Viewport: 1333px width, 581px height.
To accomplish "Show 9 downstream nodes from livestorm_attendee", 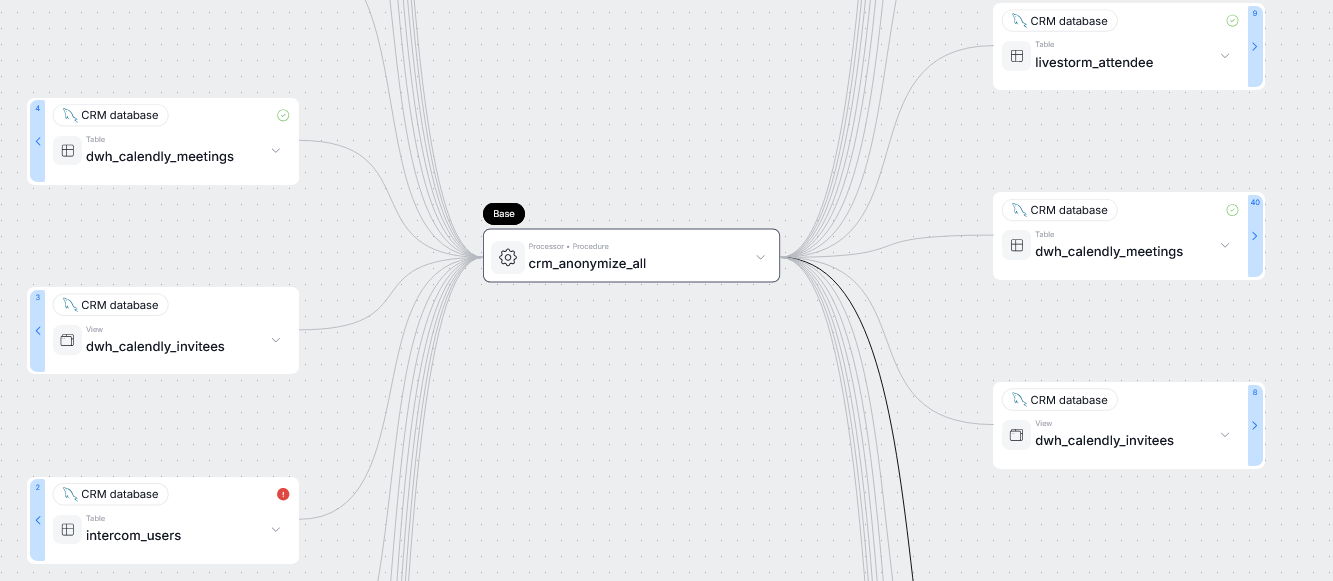I will 1255,46.
